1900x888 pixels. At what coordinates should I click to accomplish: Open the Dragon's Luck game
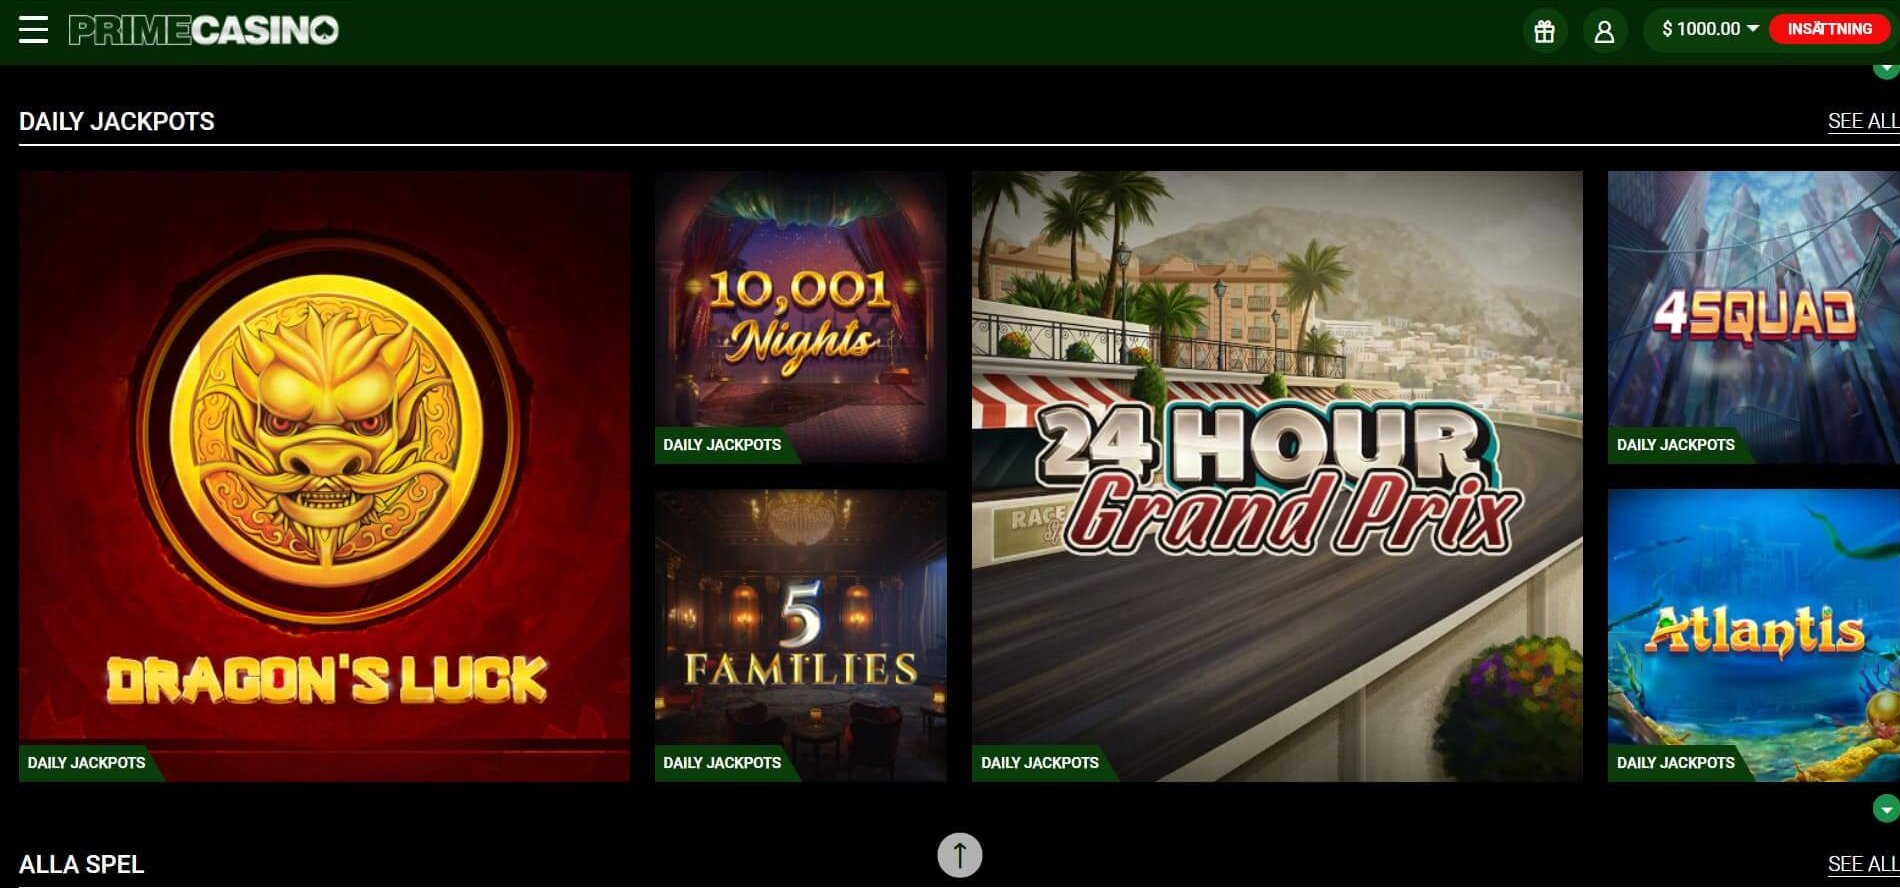pos(324,476)
